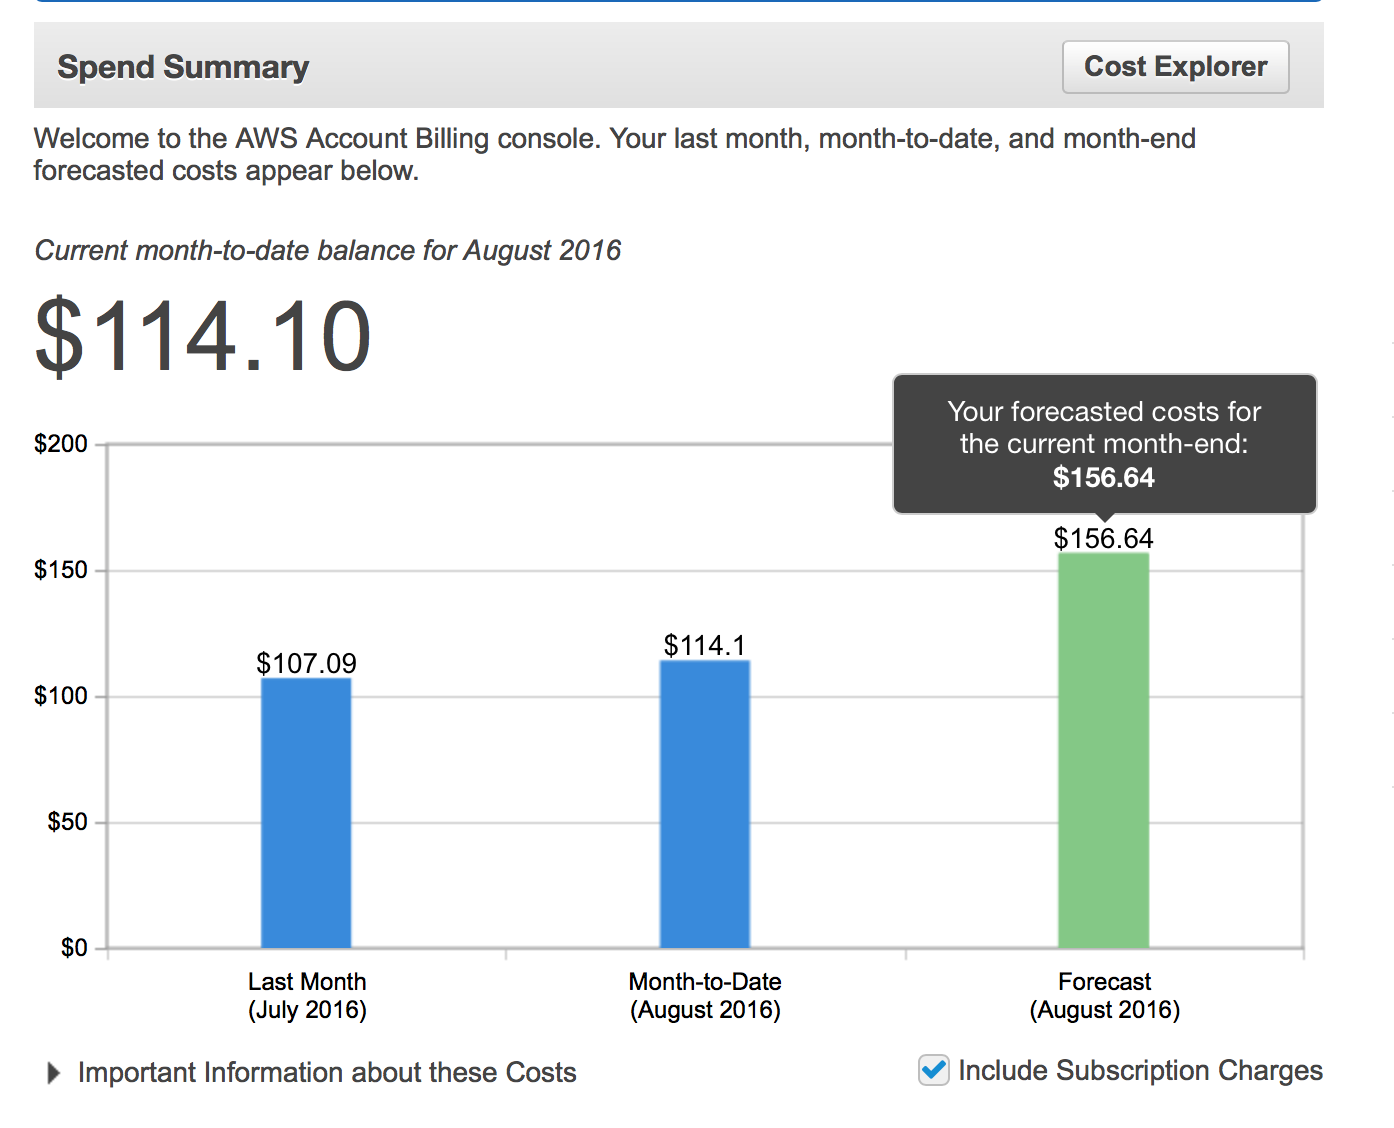The height and width of the screenshot is (1128, 1394).
Task: Click the Current month-to-date balance heading
Action: point(328,250)
